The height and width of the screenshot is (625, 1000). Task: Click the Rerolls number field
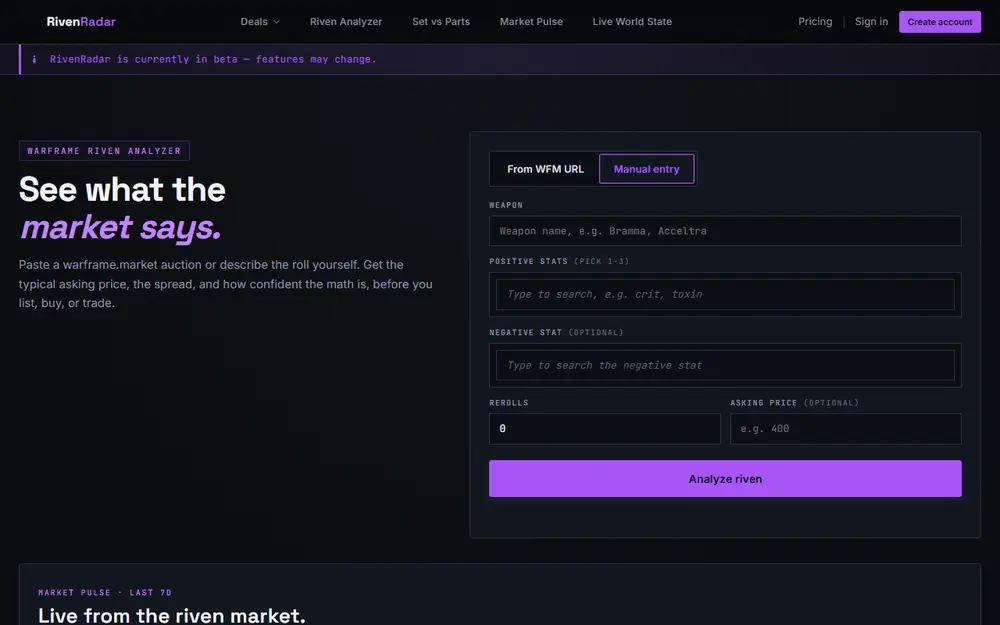point(605,429)
